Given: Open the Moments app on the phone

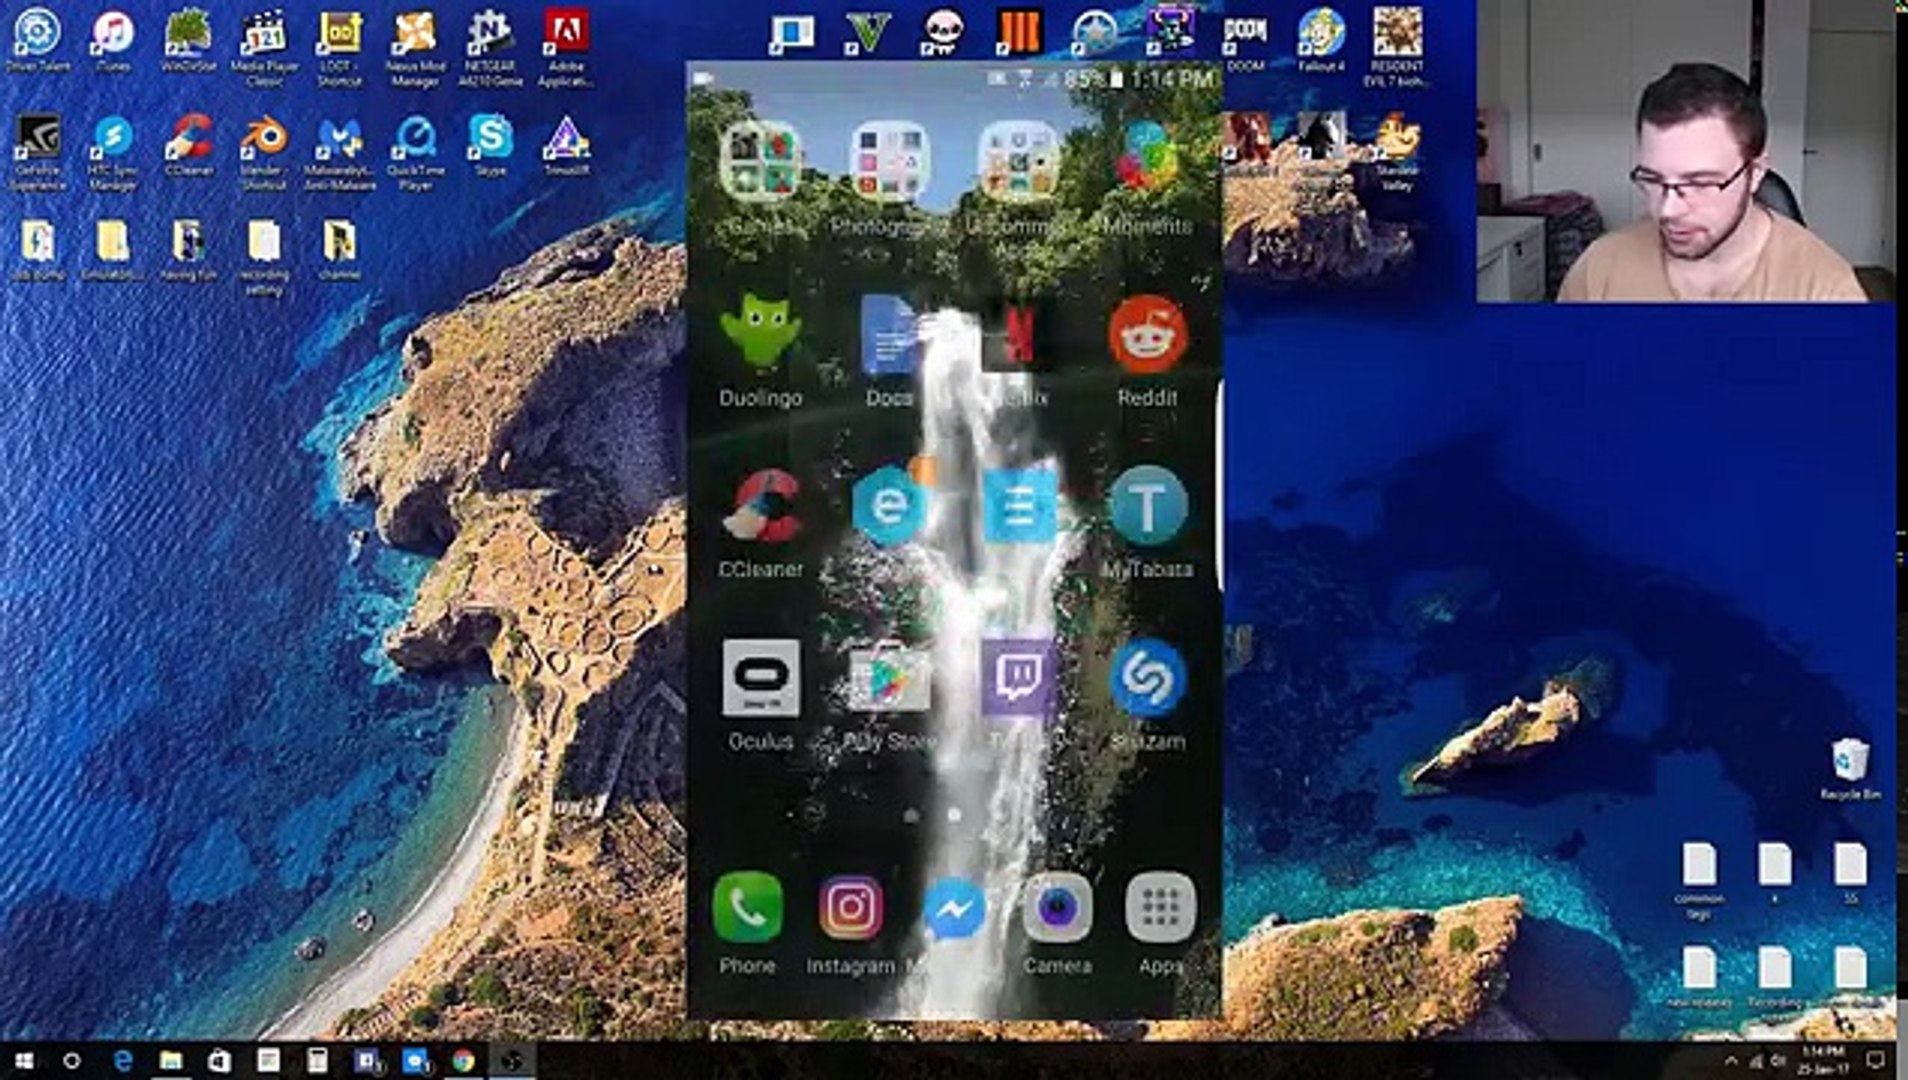Looking at the screenshot, I should [1148, 160].
